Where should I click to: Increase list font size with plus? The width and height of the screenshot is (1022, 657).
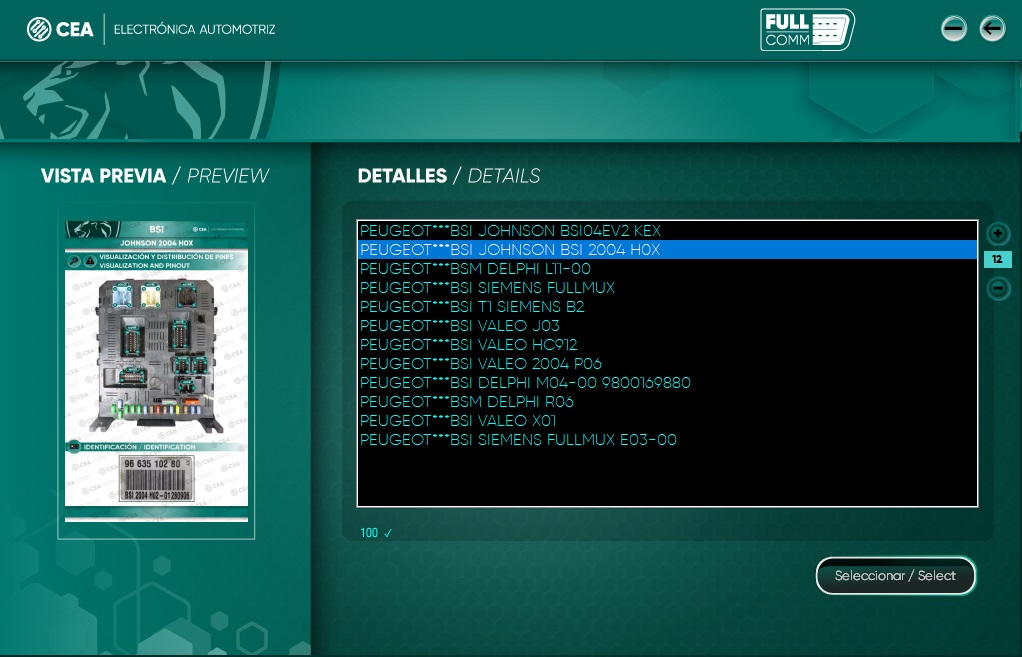pos(997,234)
